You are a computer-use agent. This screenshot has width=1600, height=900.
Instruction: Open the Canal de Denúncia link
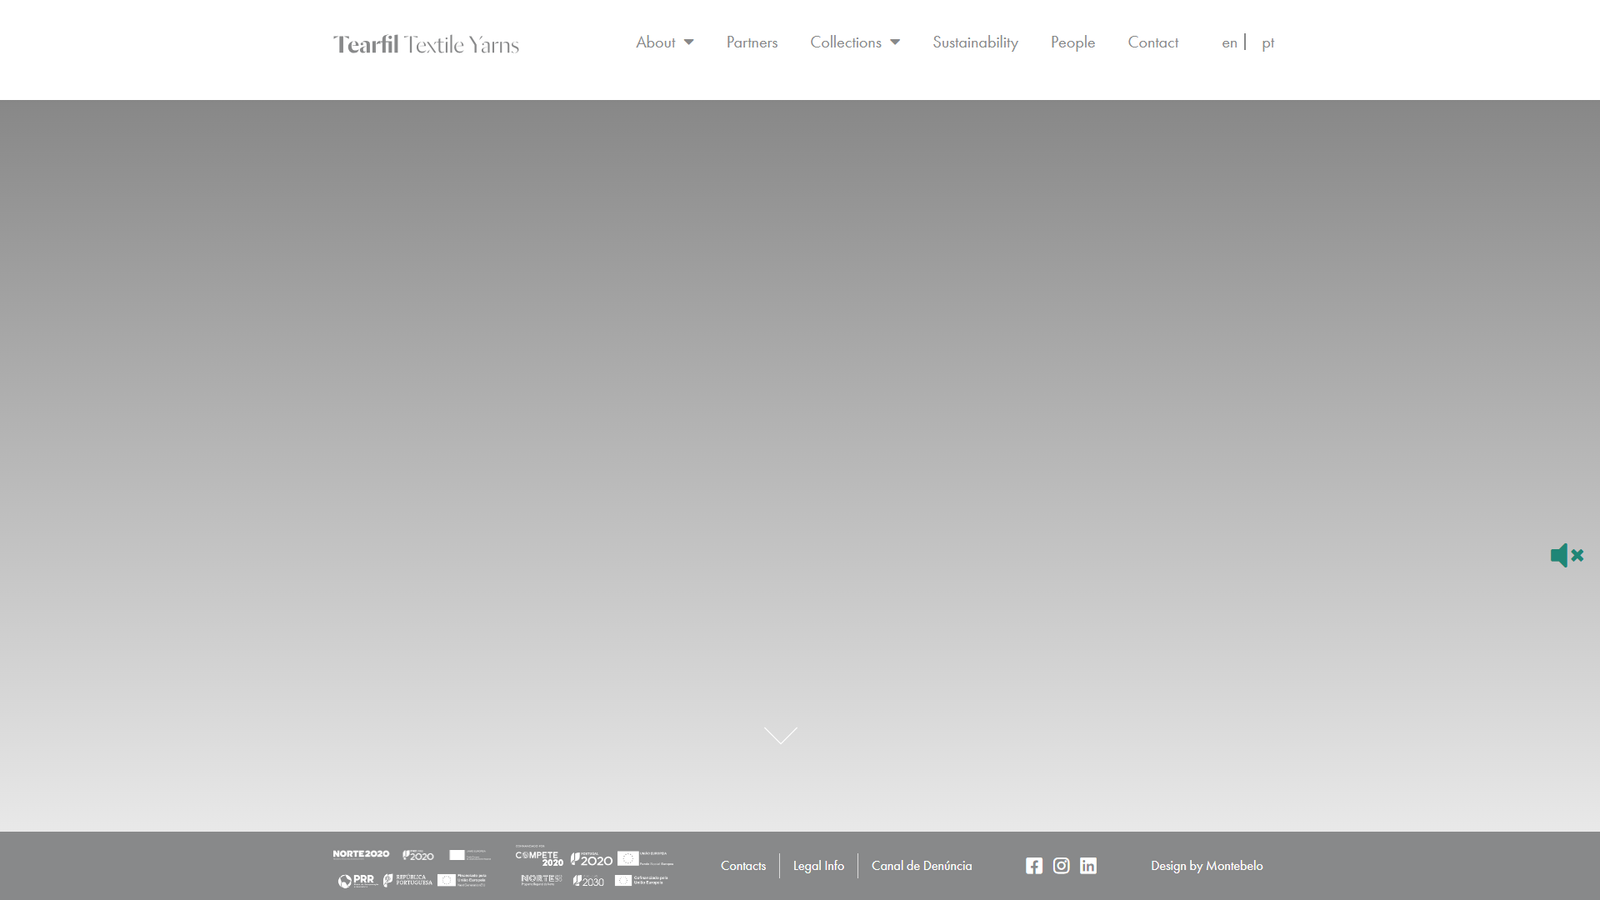[x=921, y=865]
